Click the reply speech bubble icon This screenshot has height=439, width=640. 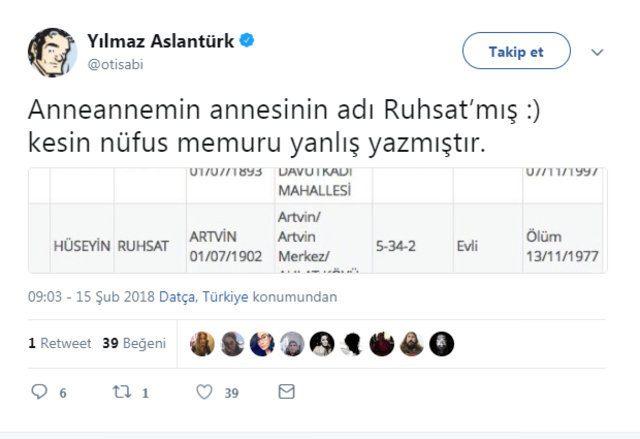pos(39,392)
